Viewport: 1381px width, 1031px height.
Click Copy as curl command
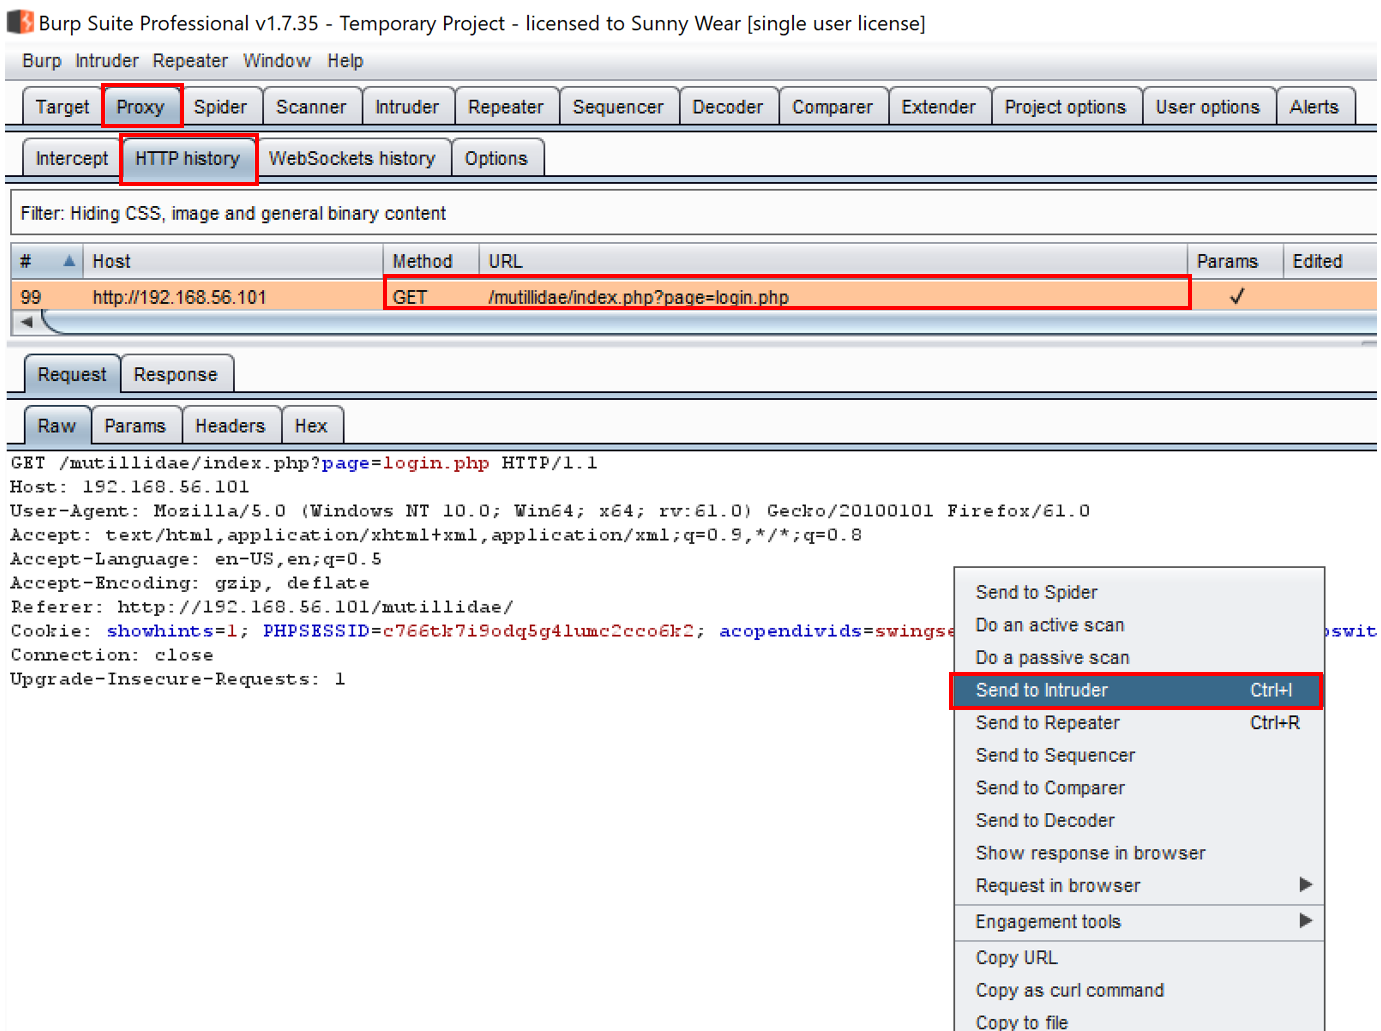coord(1069,990)
